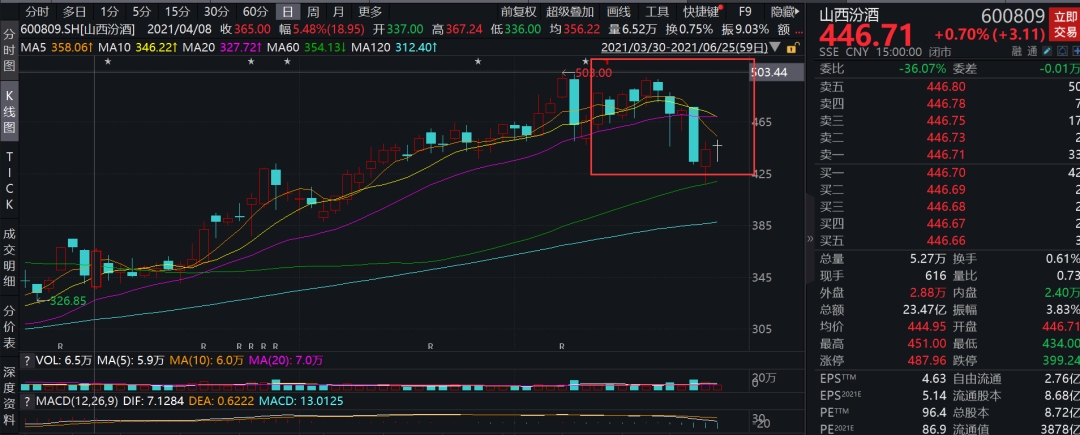This screenshot has height=435, width=1080.
Task: Switch chart to 60分 period
Action: click(x=255, y=11)
